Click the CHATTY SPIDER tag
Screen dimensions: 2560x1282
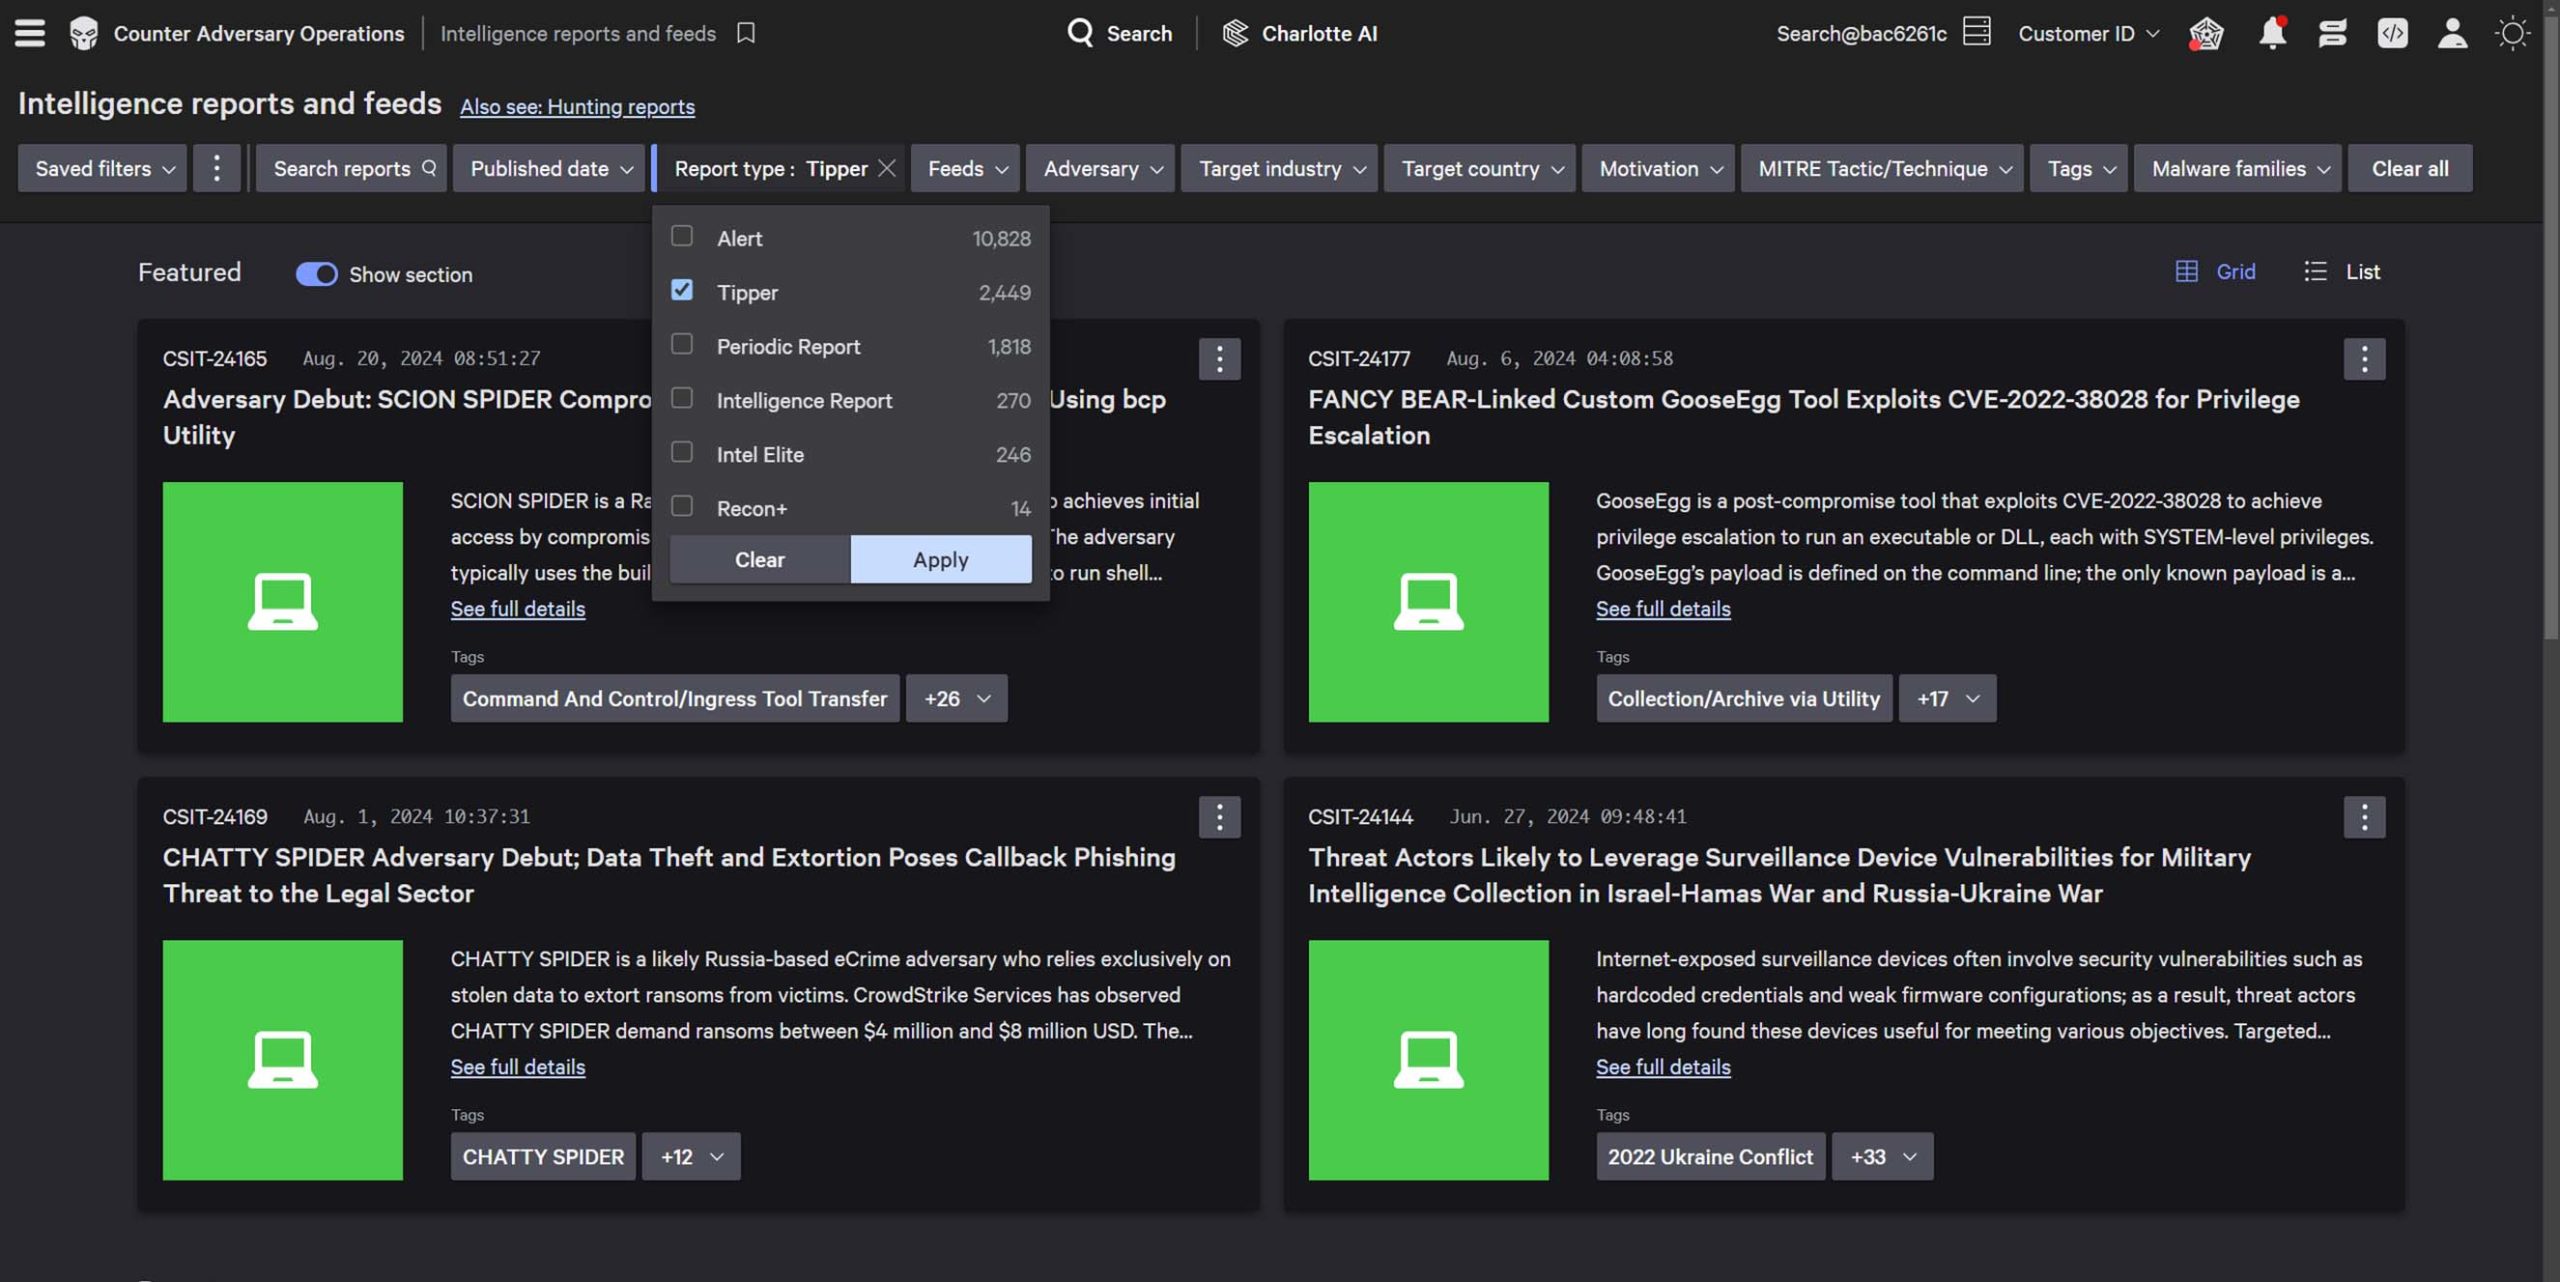pyautogui.click(x=543, y=1156)
